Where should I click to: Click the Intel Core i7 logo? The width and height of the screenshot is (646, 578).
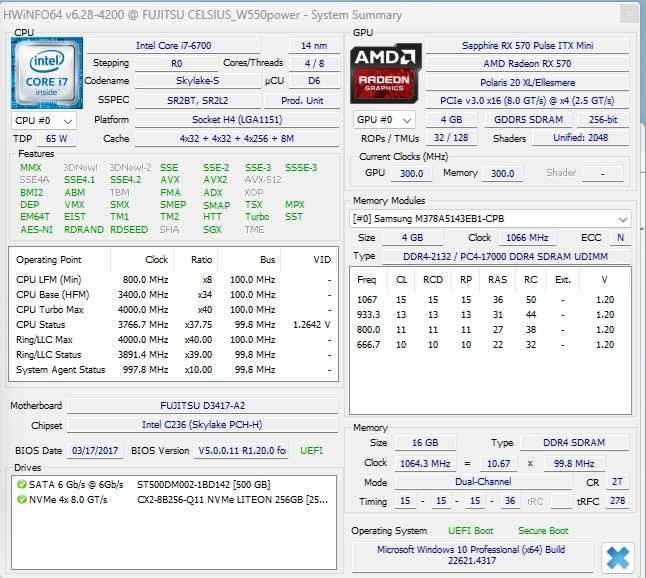[x=47, y=73]
